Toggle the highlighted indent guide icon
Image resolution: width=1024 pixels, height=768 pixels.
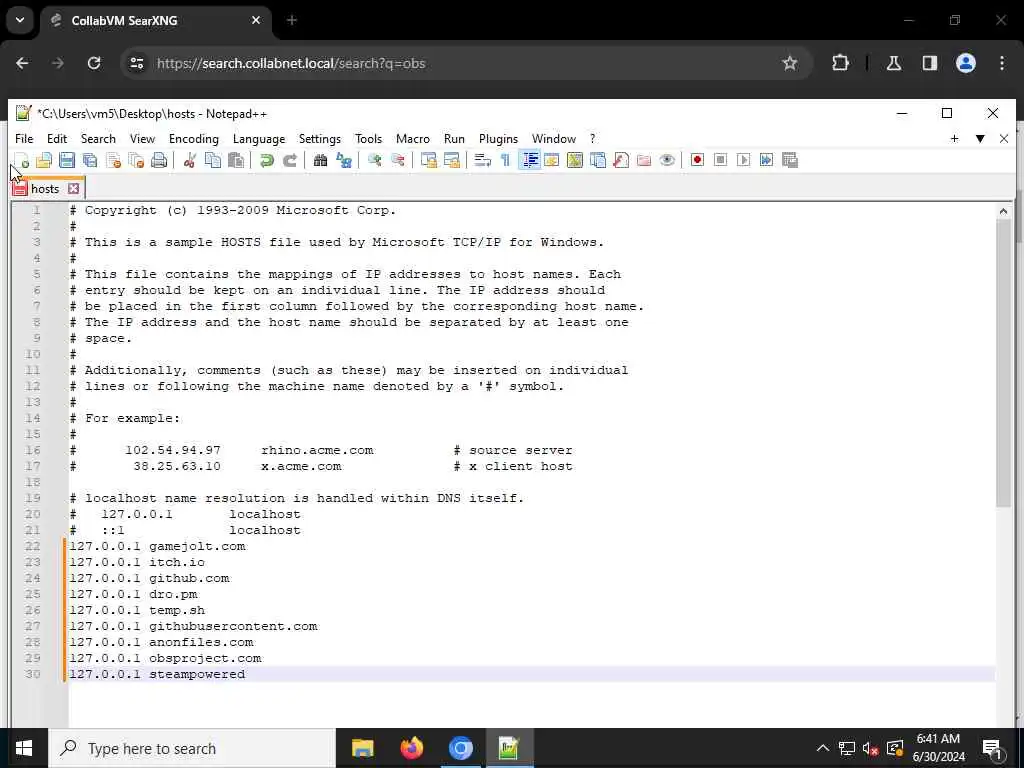529,160
